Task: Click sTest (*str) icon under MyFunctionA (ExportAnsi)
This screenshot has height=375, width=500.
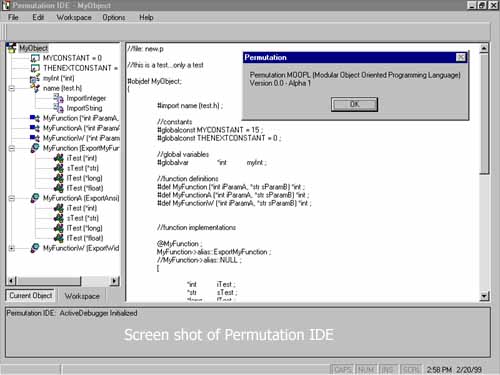Action: 59,218
